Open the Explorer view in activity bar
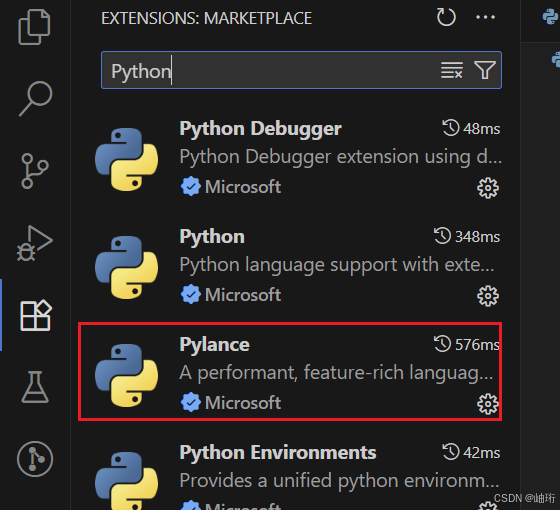Image resolution: width=560 pixels, height=510 pixels. pos(35,27)
